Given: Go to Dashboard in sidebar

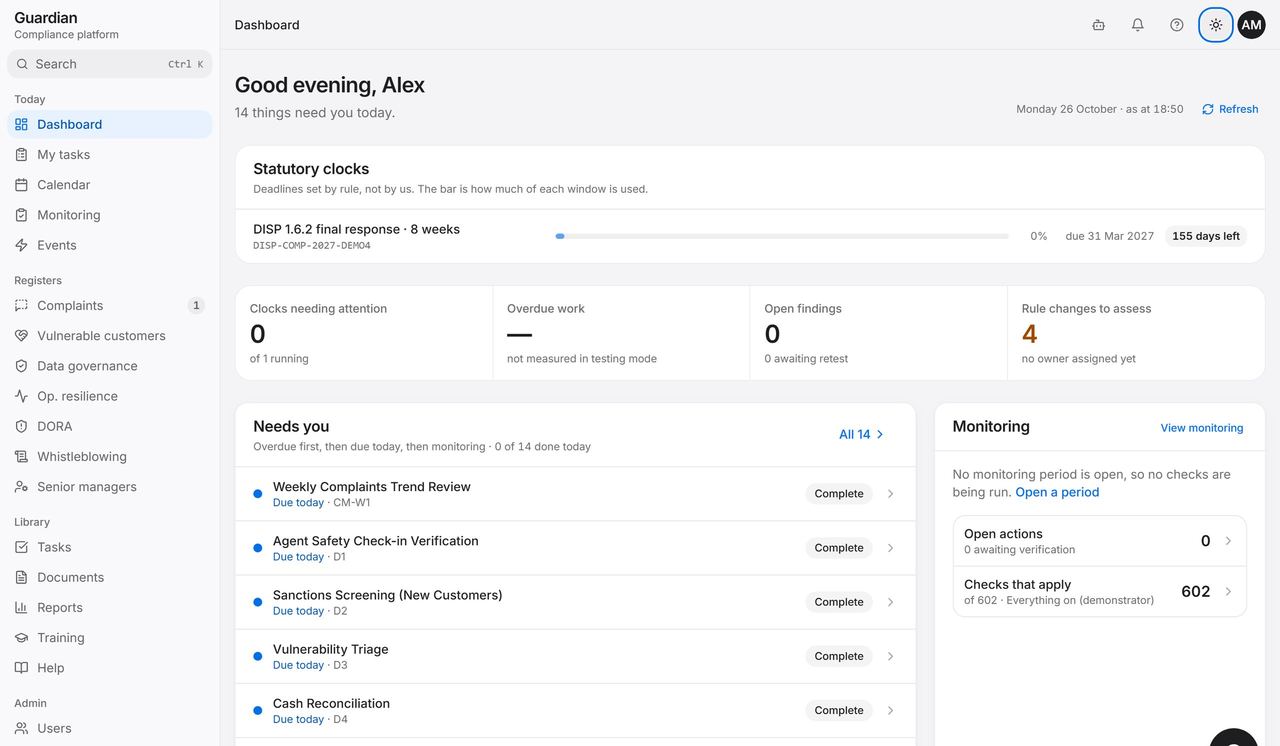Looking at the screenshot, I should coord(110,125).
